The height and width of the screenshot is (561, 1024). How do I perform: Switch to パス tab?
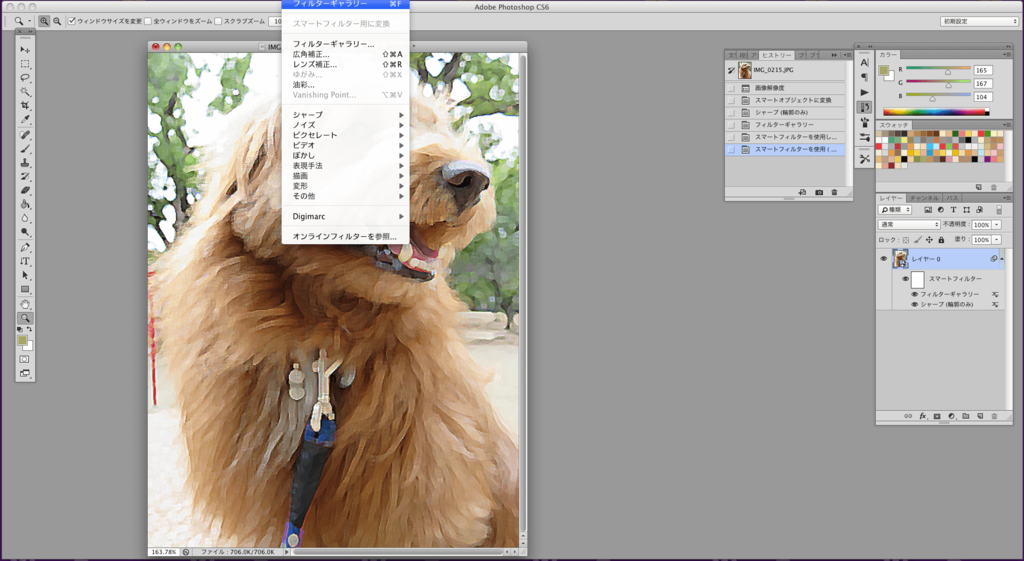point(953,198)
